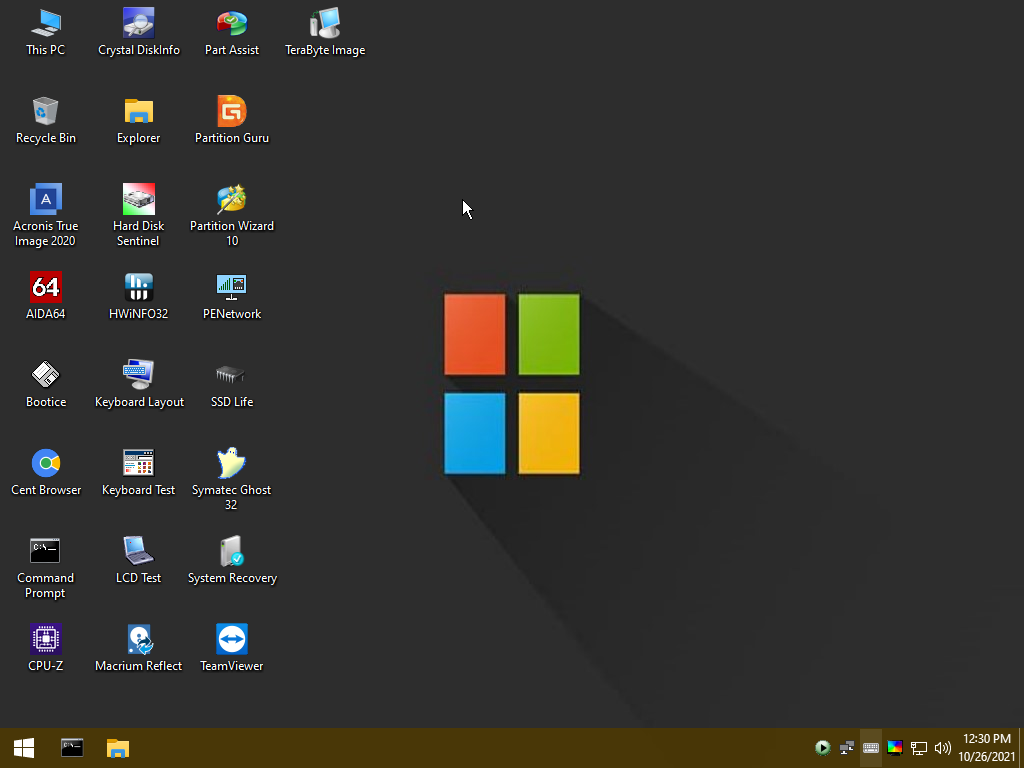1024x768 pixels.
Task: Open TeraByte Image shortcut
Action: click(325, 32)
